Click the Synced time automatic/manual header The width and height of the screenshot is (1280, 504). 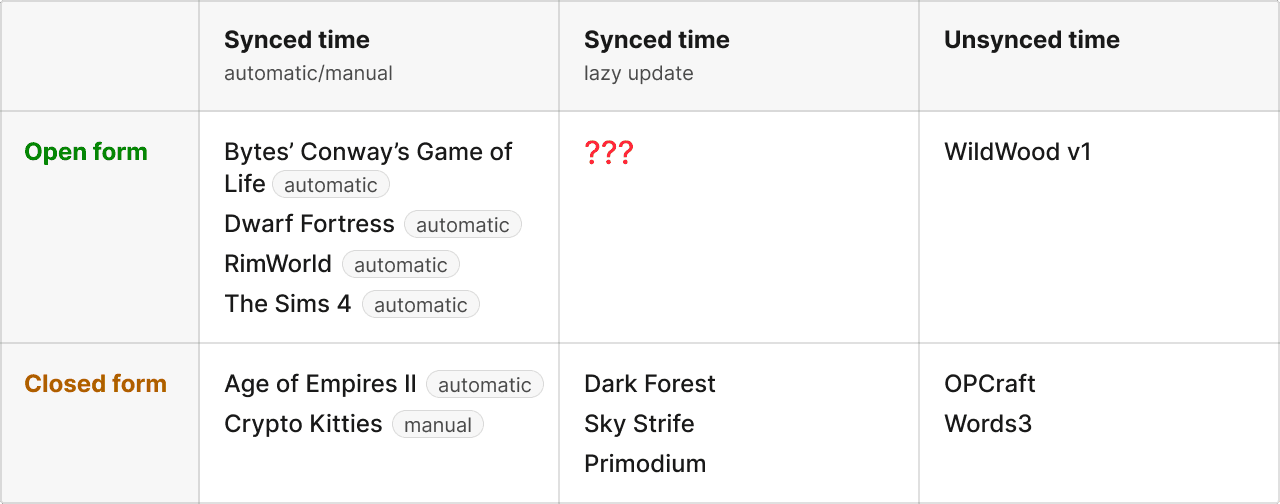(x=308, y=55)
